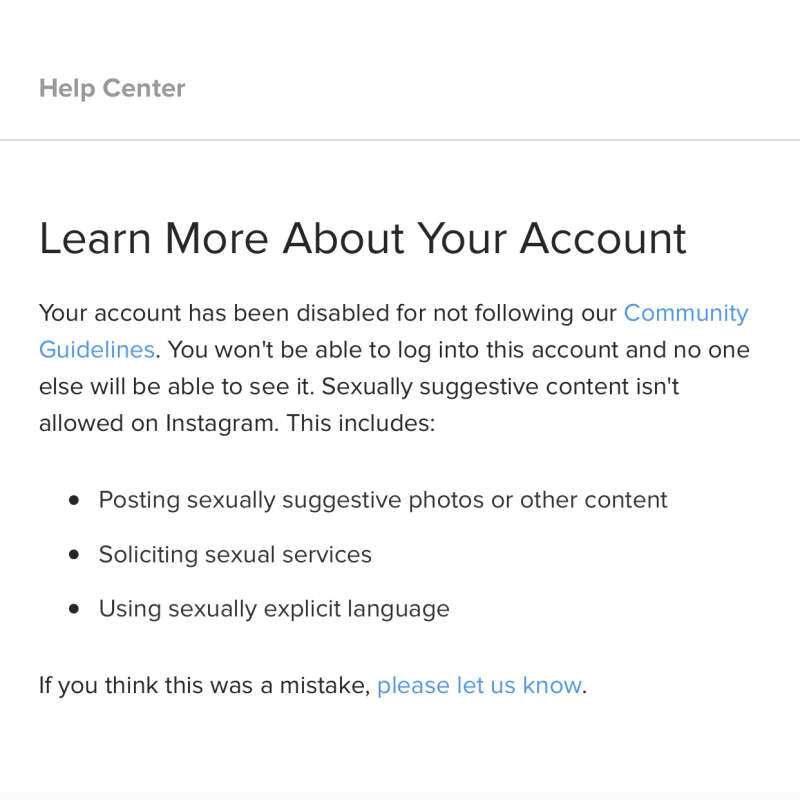Click the "Sexually suggestive content isn't" sentence
This screenshot has width=800, height=800.
click(x=500, y=386)
